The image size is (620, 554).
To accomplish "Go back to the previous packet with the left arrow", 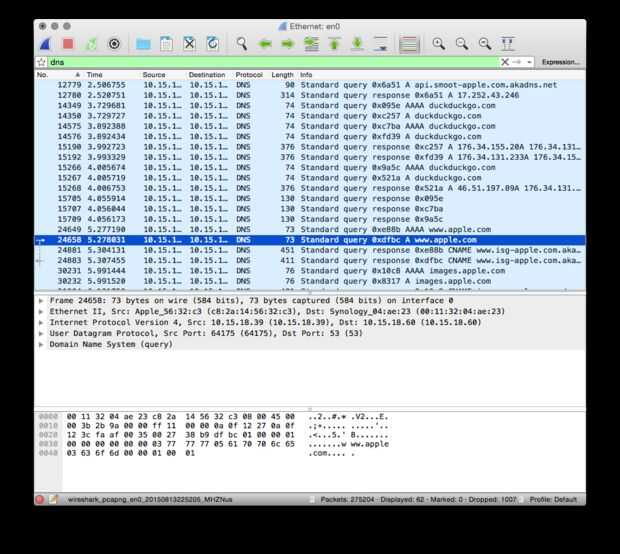I will point(265,44).
